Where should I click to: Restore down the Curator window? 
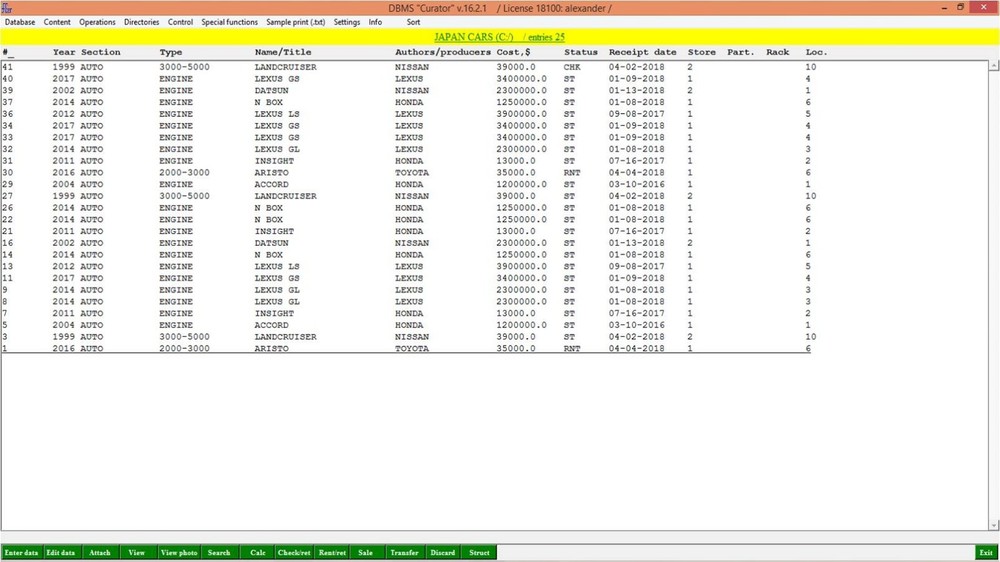[960, 7]
